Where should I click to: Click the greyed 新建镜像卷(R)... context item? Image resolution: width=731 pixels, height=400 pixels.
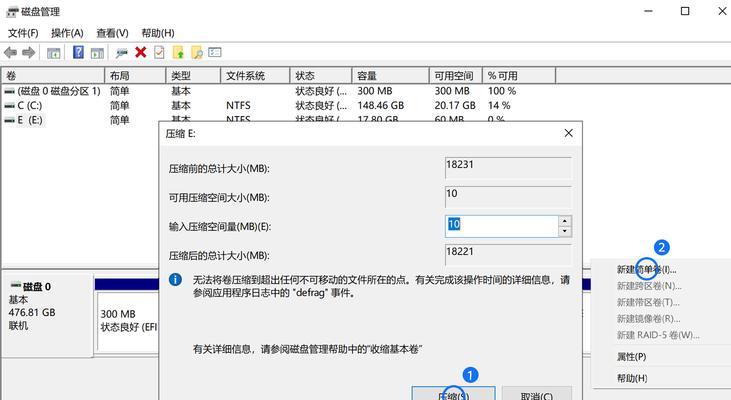[648, 318]
